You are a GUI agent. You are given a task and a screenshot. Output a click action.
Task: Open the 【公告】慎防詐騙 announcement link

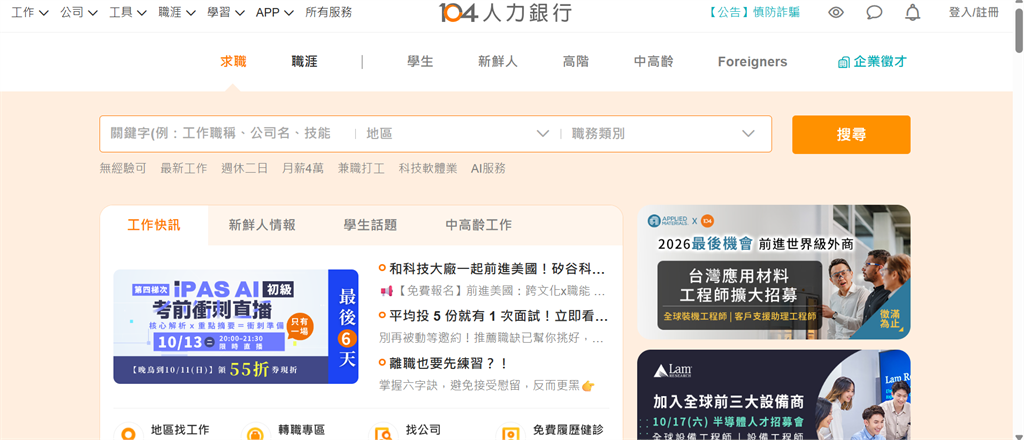coord(754,12)
